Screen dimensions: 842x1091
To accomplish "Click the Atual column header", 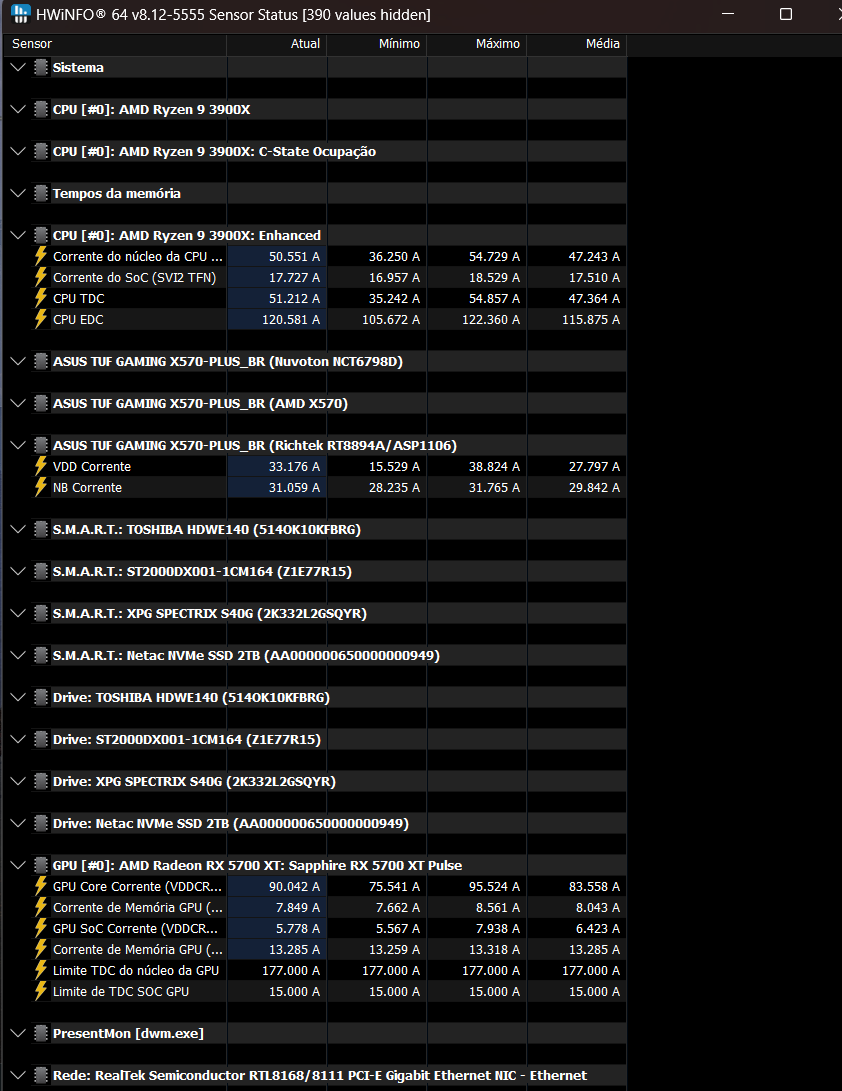I will click(277, 44).
